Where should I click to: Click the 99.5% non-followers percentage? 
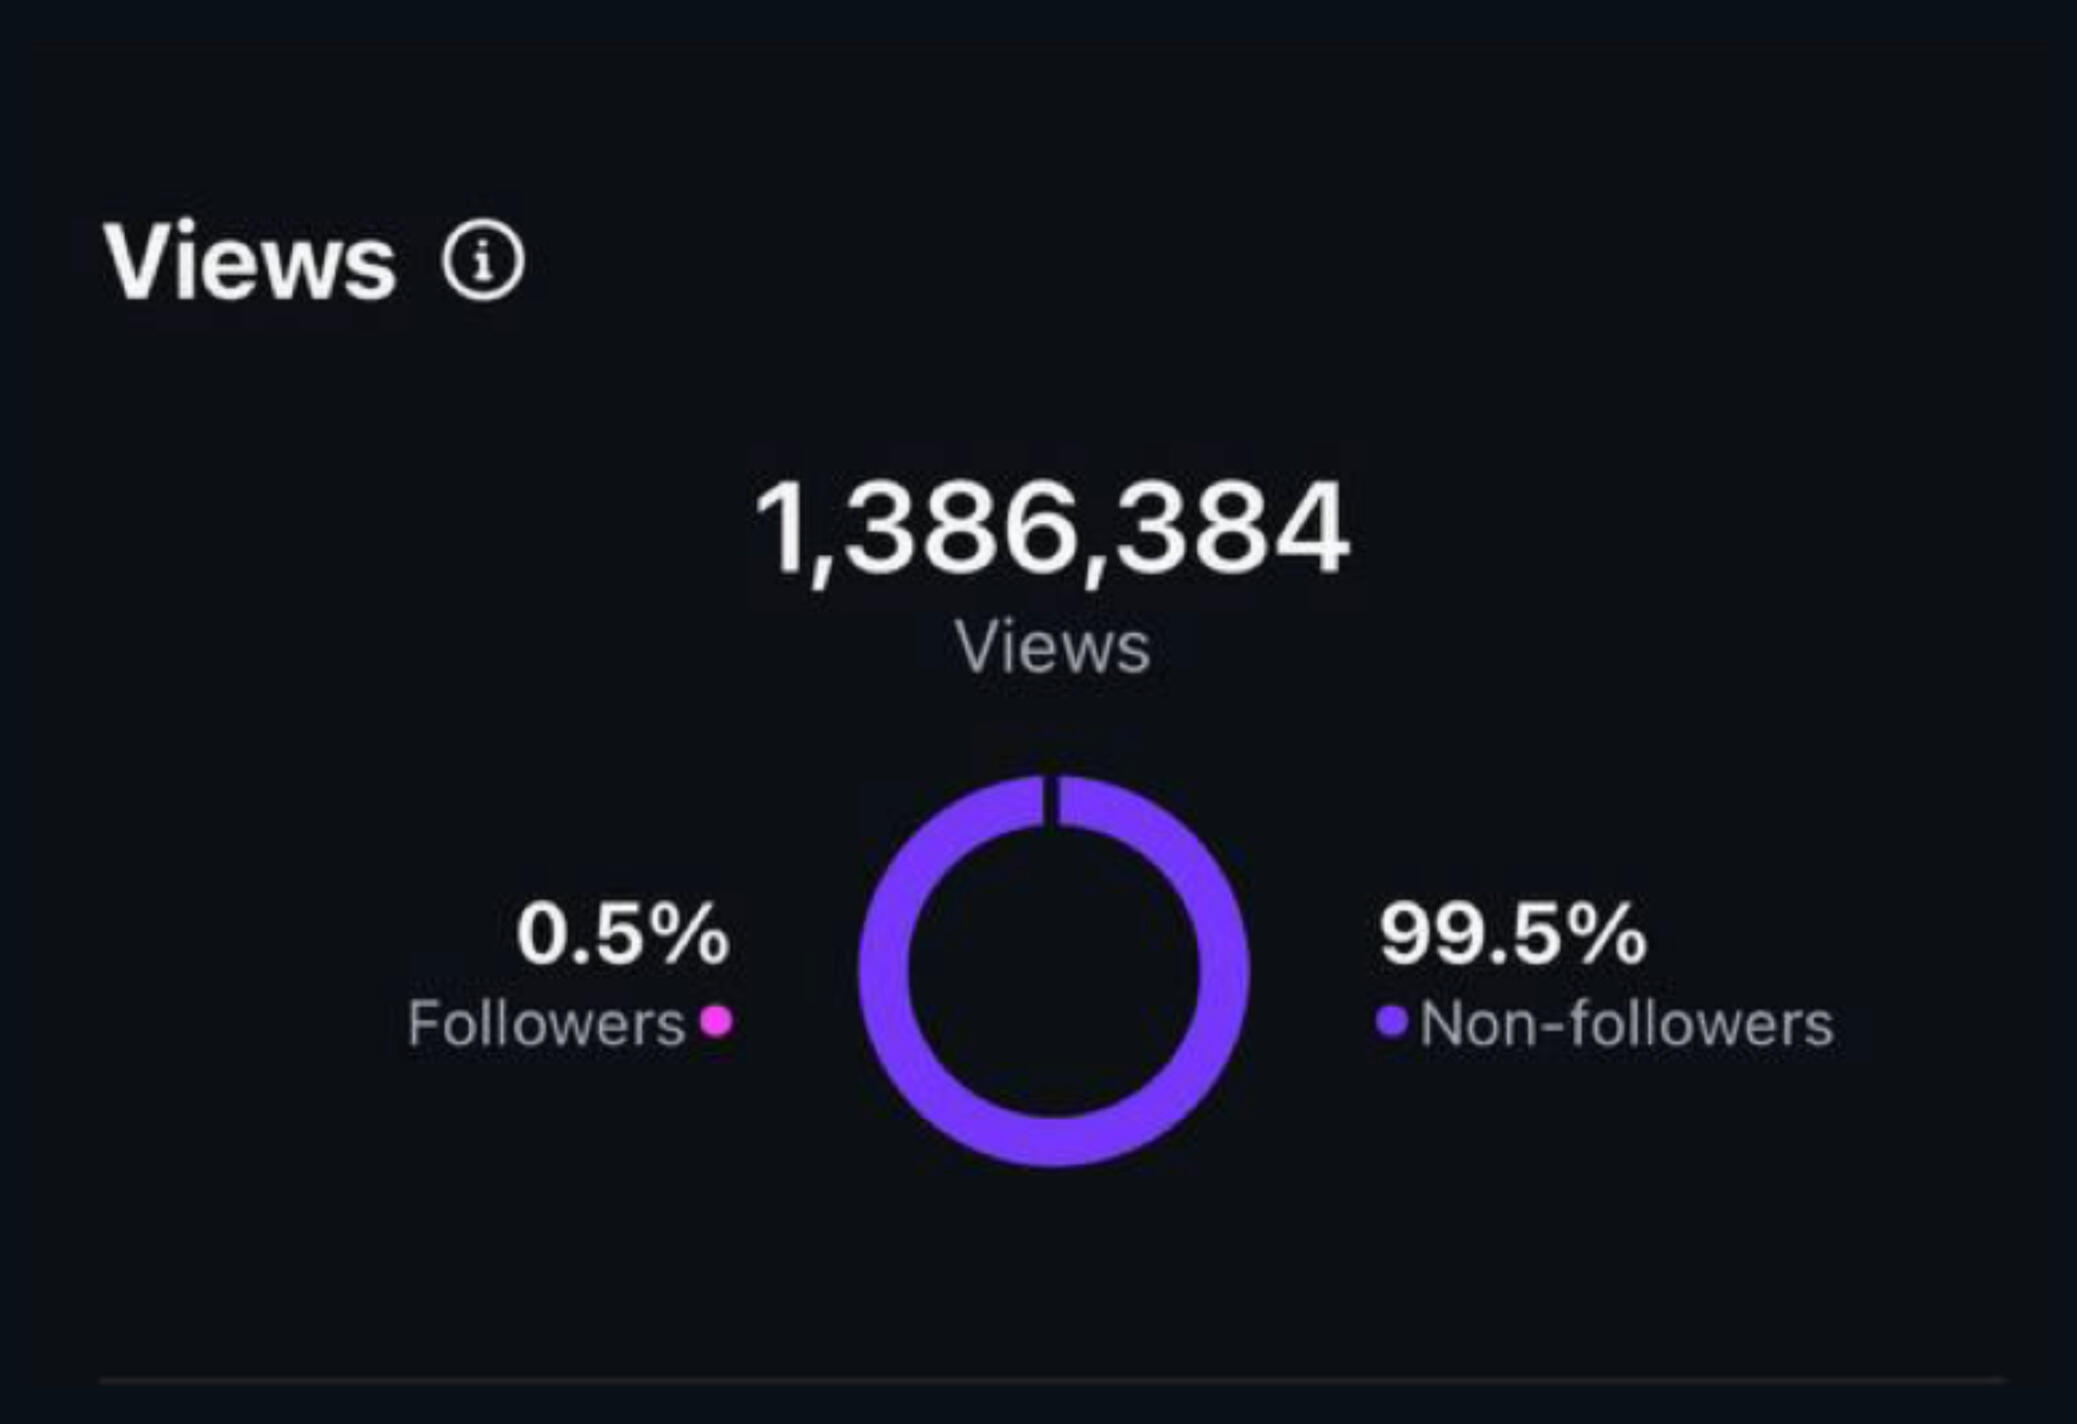pos(1512,934)
